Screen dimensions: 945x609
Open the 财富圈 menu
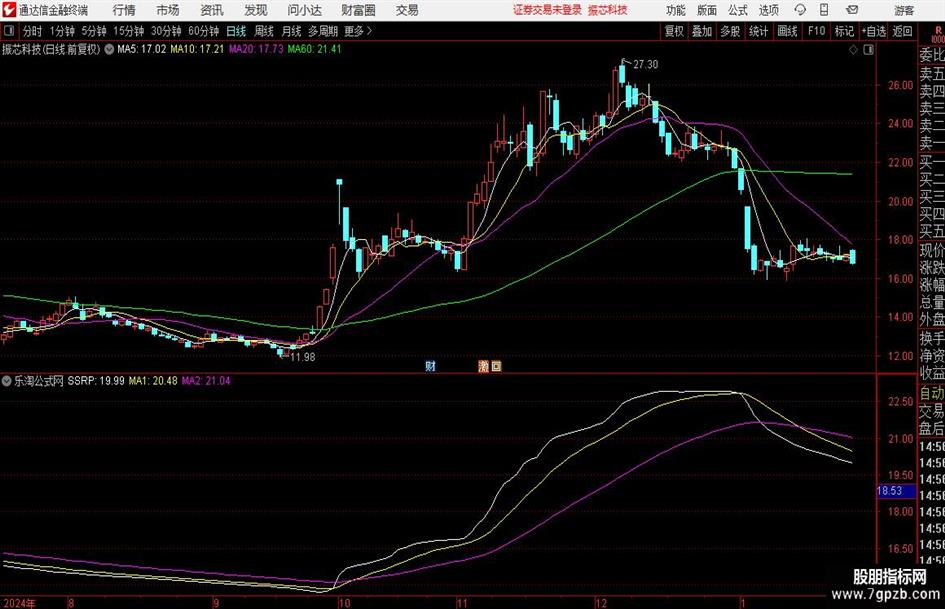coord(358,10)
